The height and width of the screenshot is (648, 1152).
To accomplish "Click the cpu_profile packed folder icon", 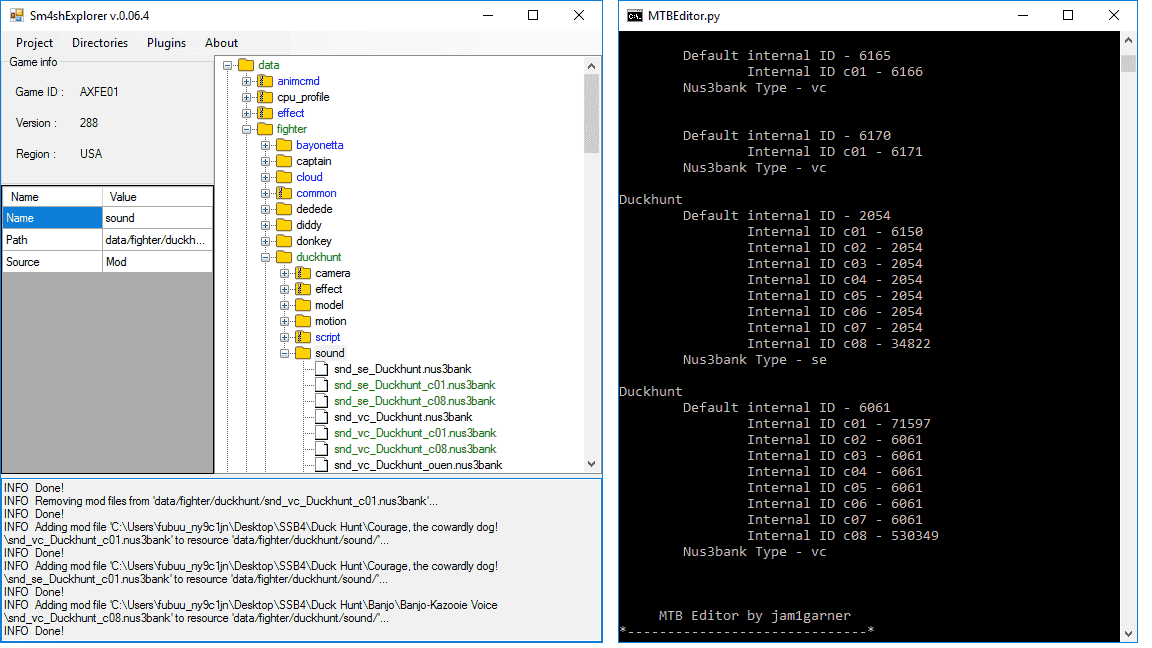I will [265, 97].
